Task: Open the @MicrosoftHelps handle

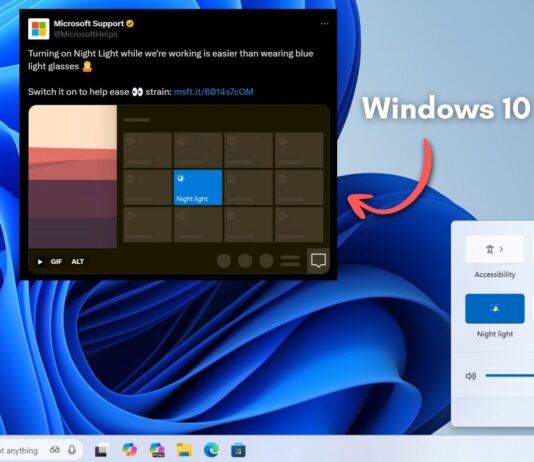Action: tap(85, 34)
